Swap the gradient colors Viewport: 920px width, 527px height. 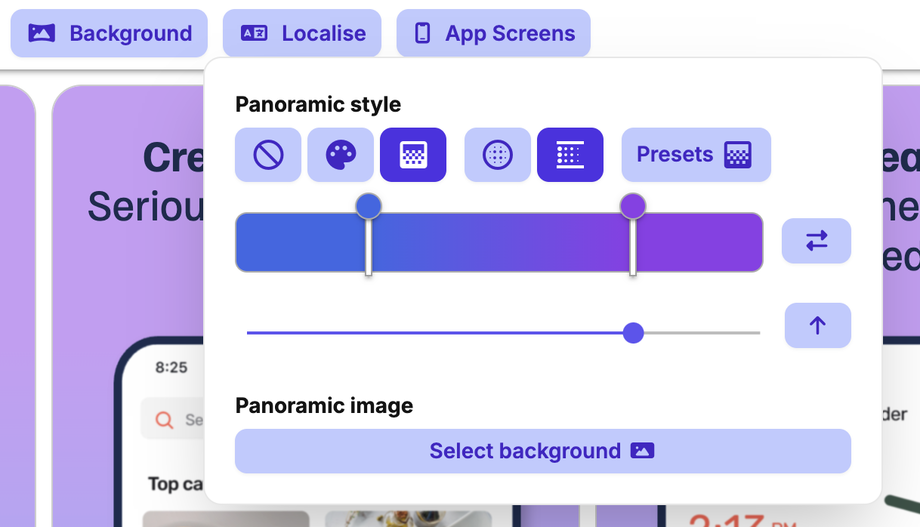click(x=816, y=241)
